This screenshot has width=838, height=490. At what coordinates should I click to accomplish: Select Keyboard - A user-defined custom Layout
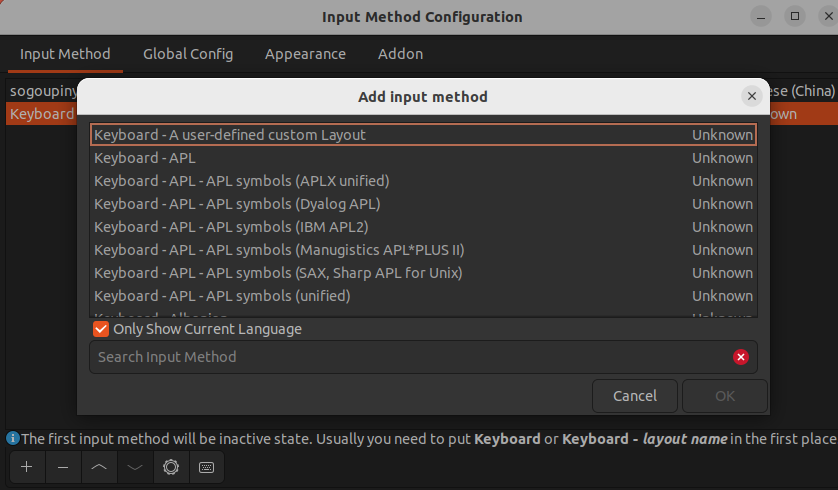tap(230, 135)
